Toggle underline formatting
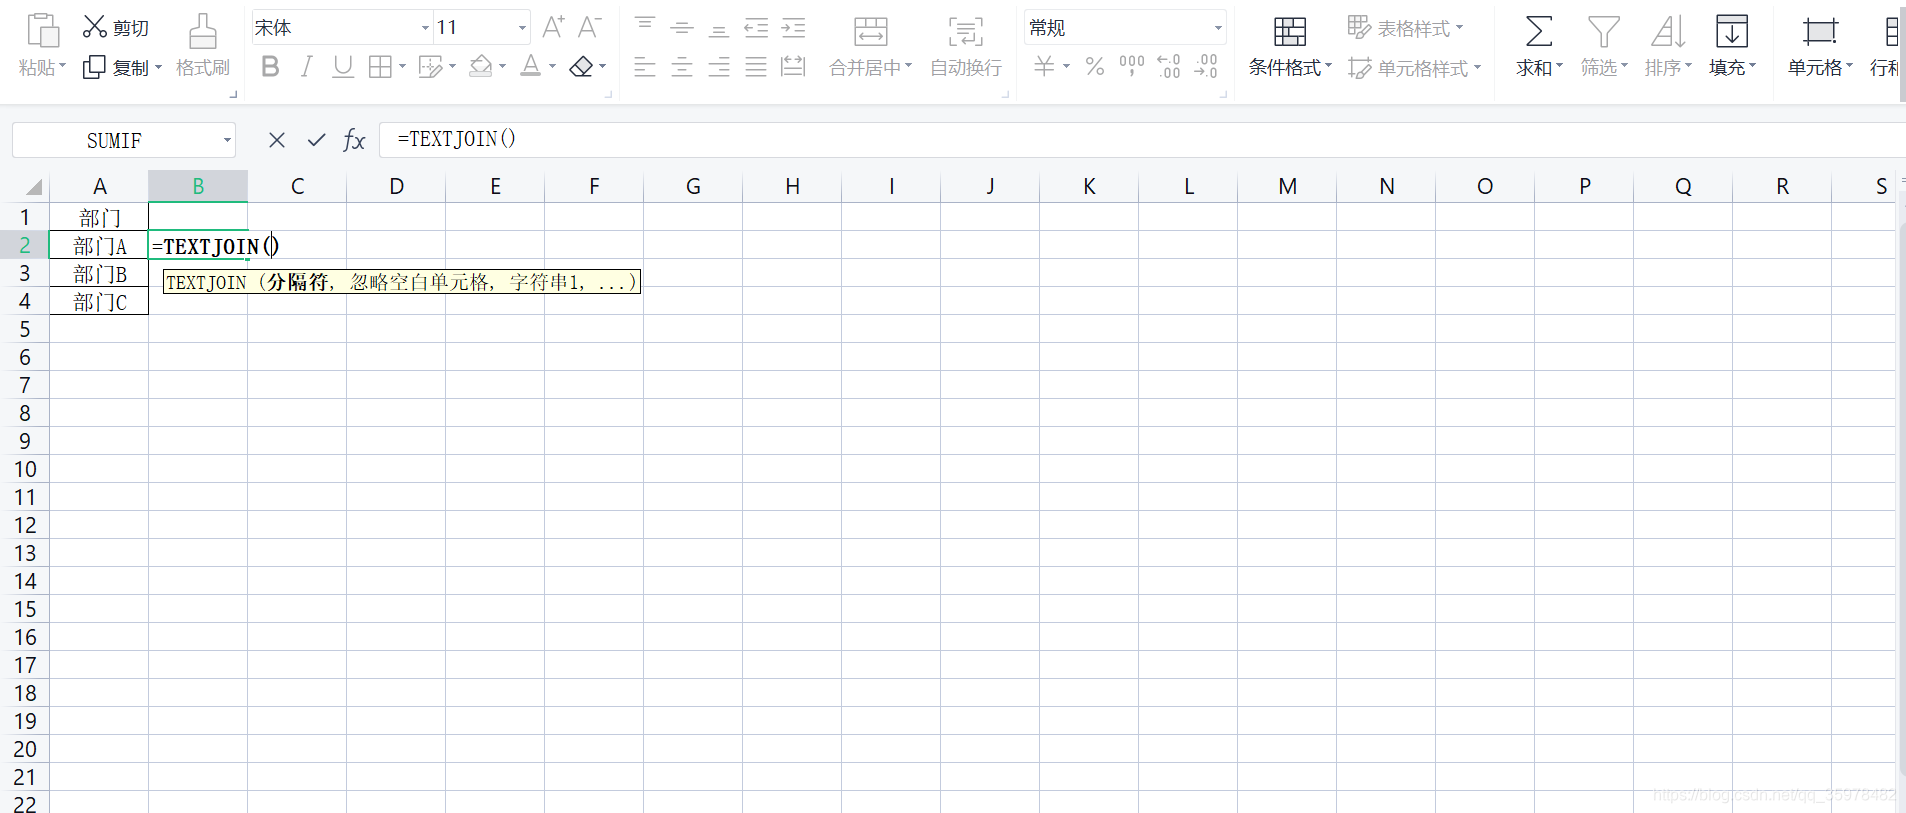Viewport: 1906px width, 813px height. tap(343, 67)
